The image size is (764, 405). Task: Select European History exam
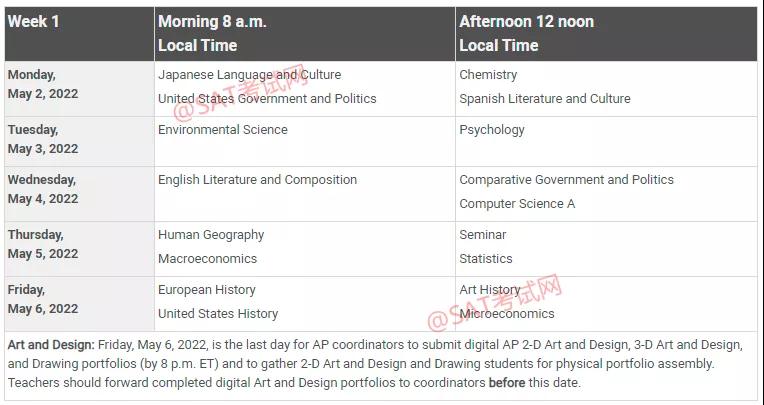pyautogui.click(x=206, y=290)
